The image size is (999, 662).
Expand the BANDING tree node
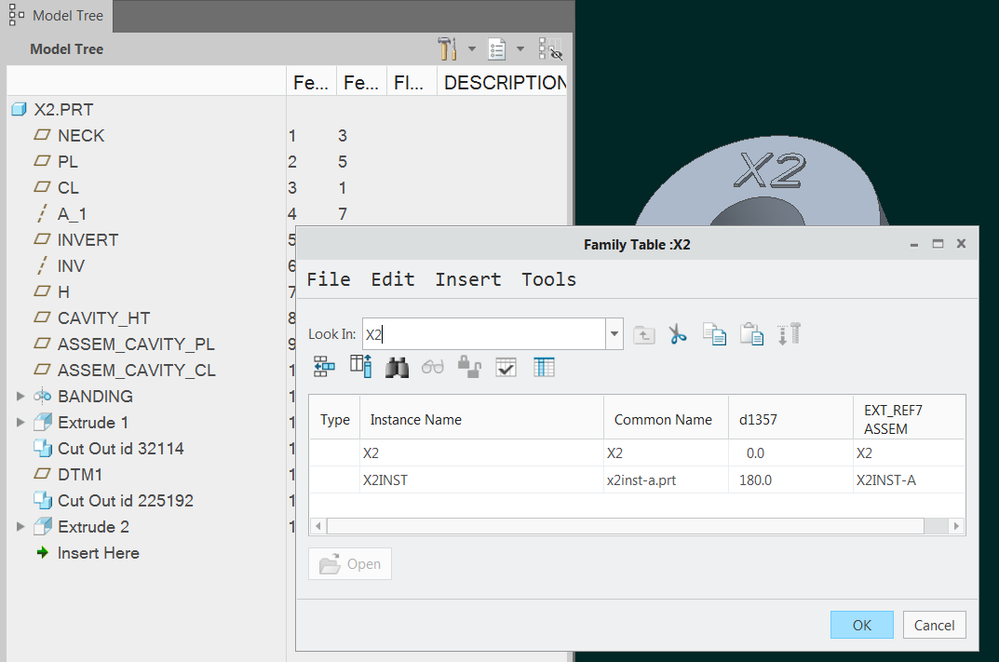coord(20,396)
